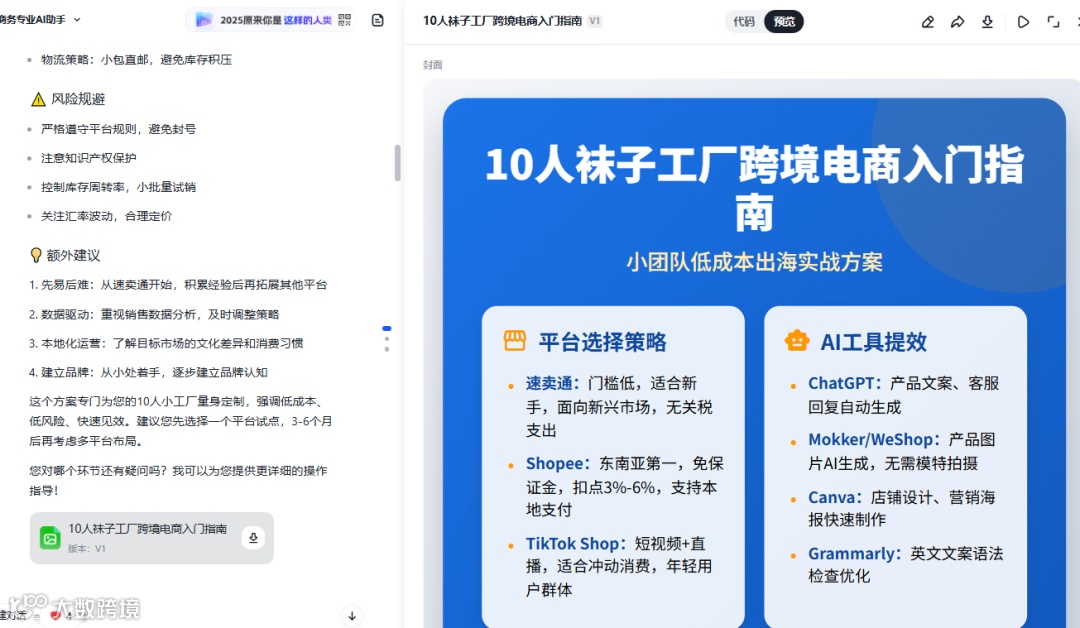Click 物流策略：小包直邮 bullet

[136, 60]
